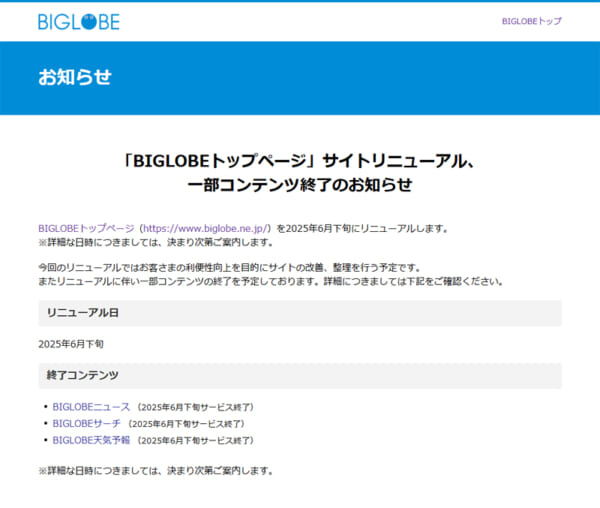Click the sentence starting 今回のリニューアルでは

click(x=230, y=267)
